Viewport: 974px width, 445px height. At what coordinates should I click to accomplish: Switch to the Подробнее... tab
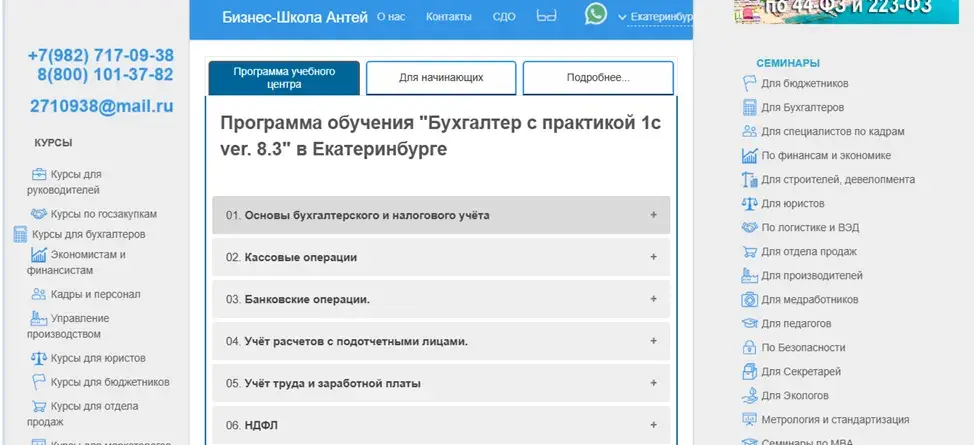598,78
